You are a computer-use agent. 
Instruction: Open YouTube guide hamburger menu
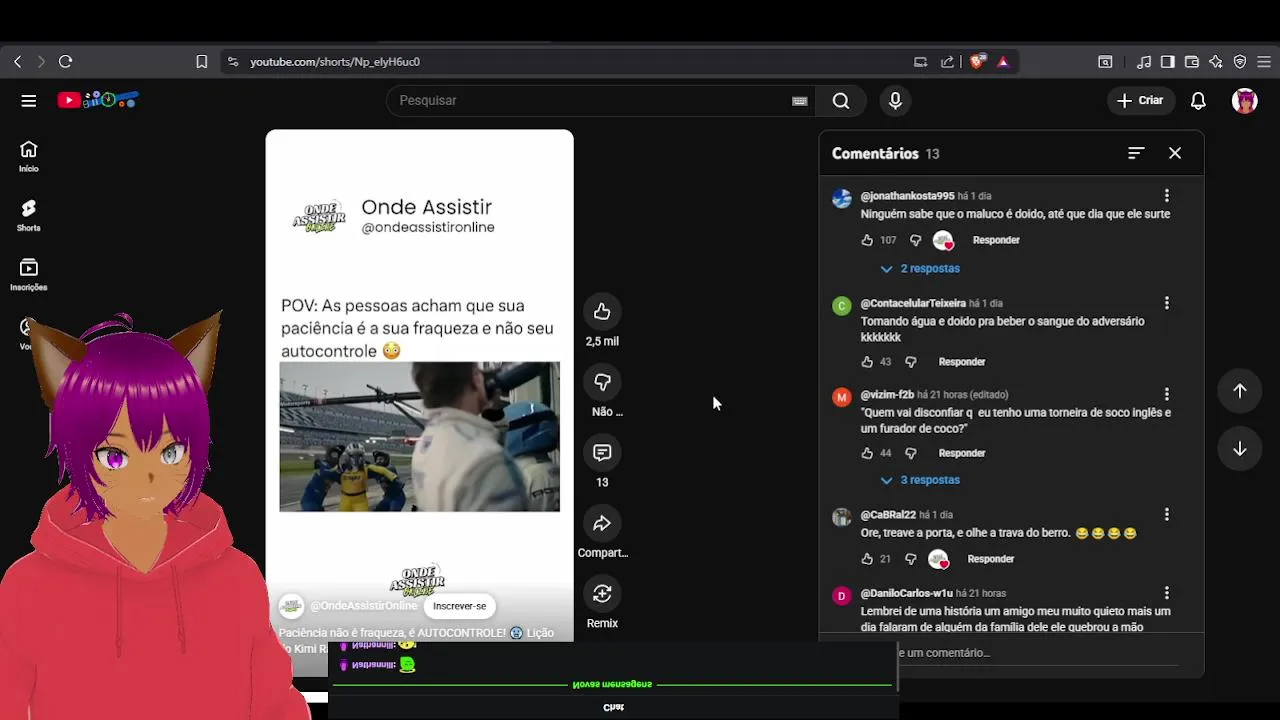pos(29,100)
